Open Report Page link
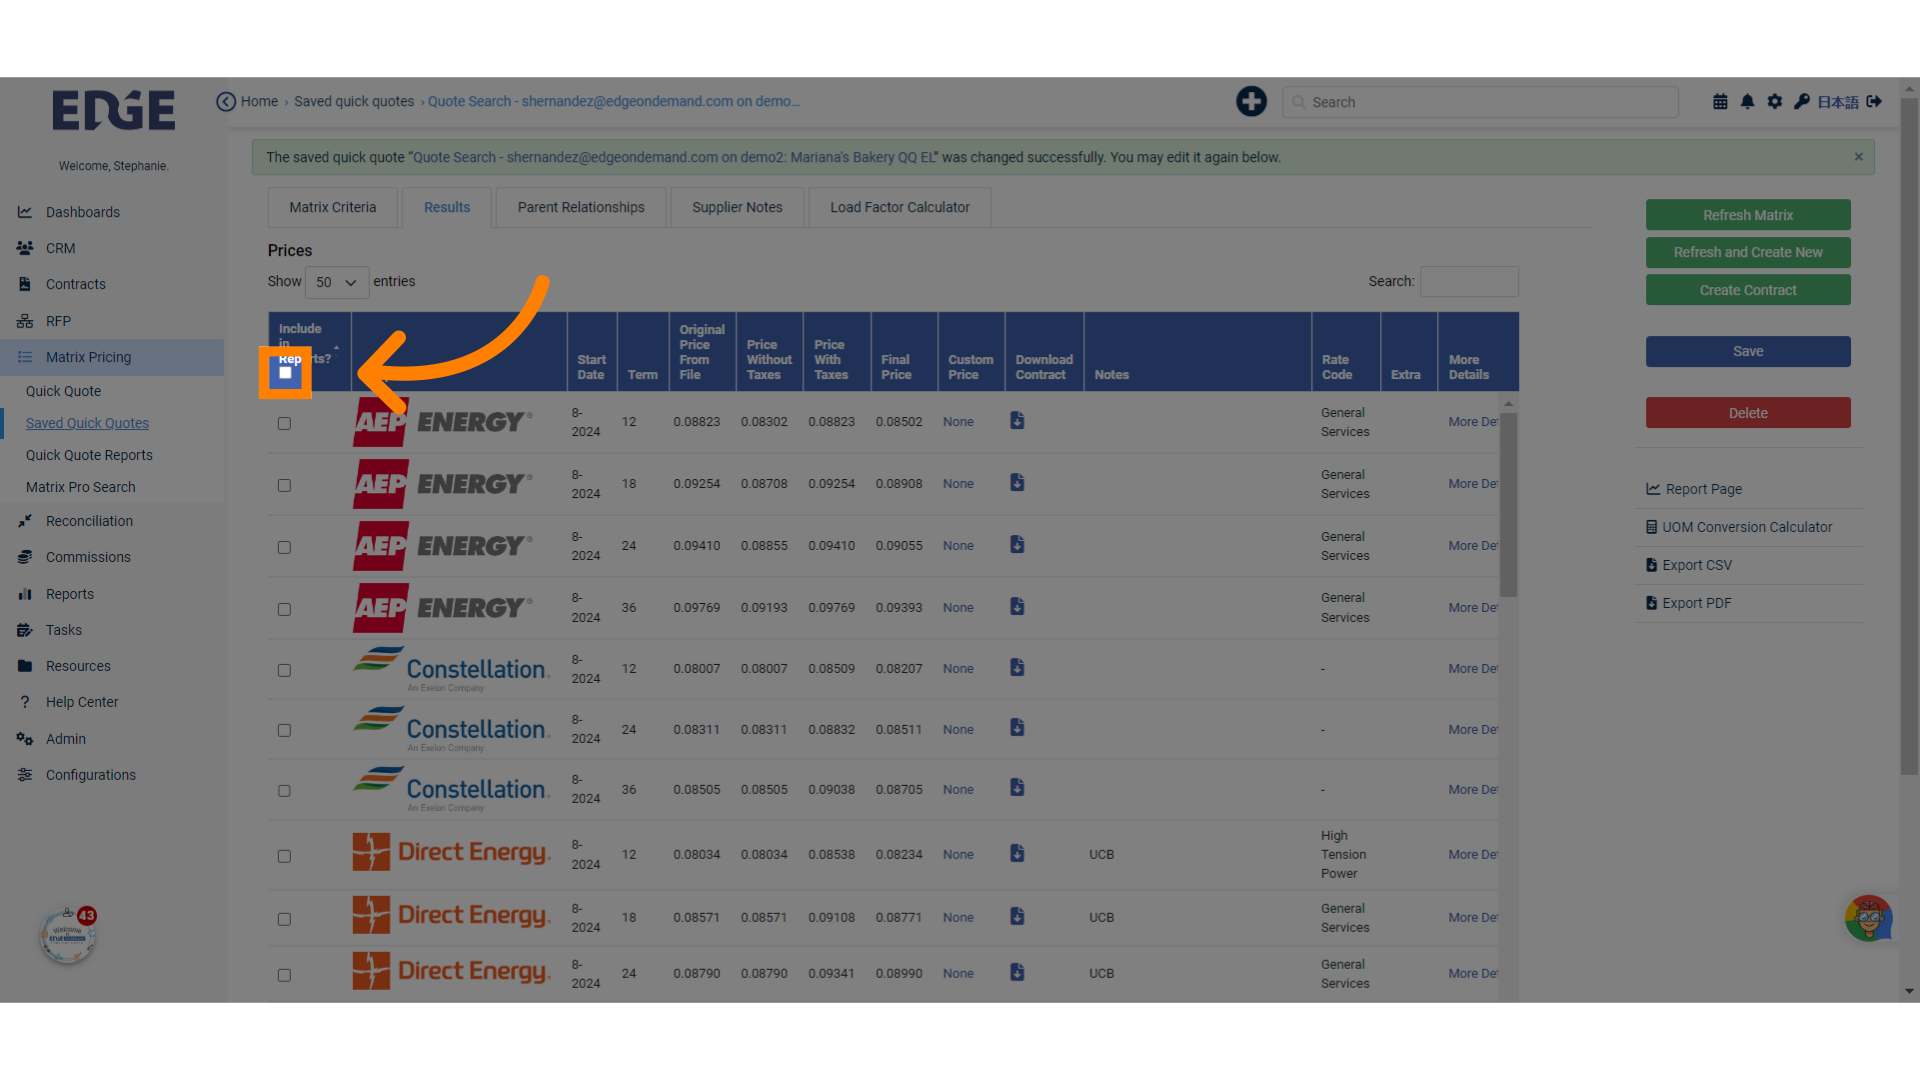 [x=1694, y=489]
